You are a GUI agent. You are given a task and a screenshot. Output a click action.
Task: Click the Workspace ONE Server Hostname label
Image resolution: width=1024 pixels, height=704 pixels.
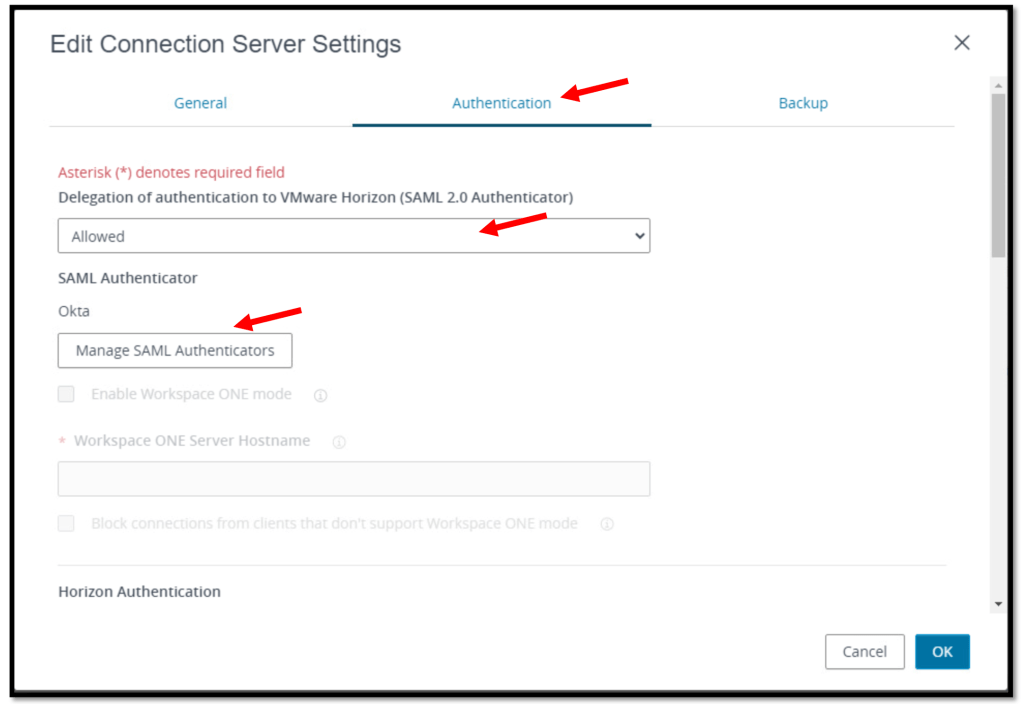point(191,441)
